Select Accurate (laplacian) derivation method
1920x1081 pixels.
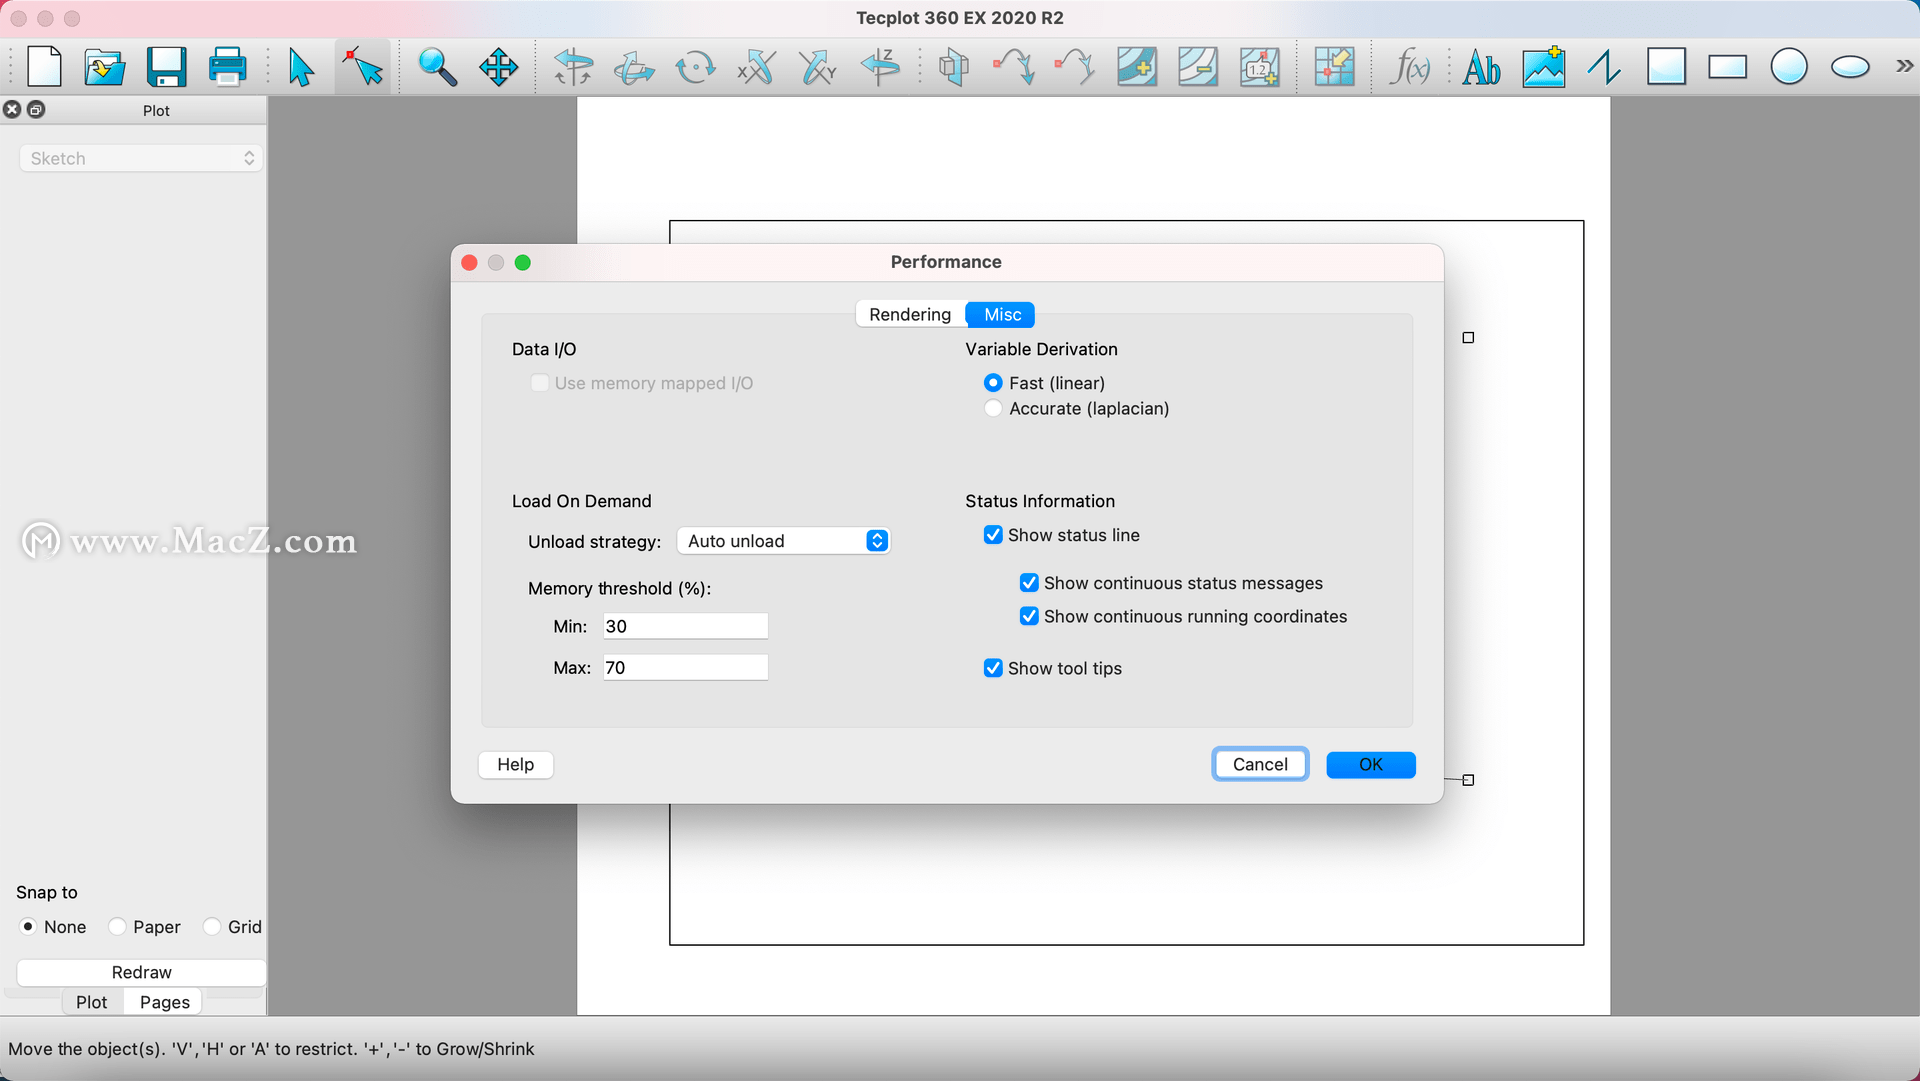[994, 409]
